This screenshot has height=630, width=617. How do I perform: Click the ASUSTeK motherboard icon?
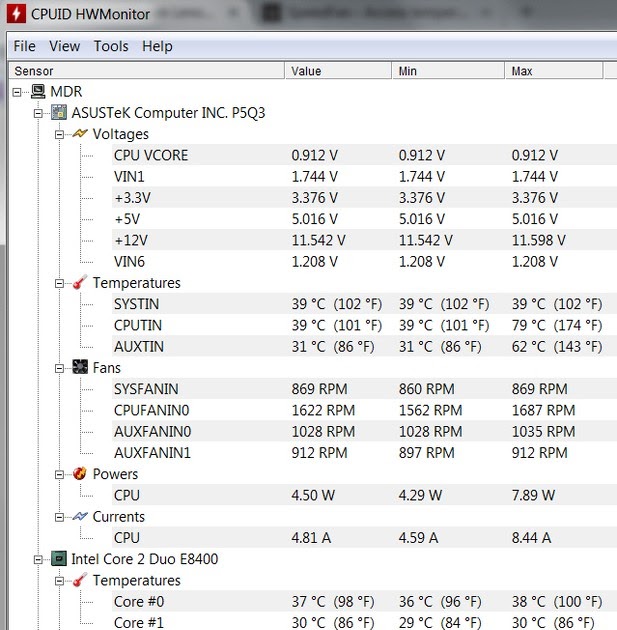pyautogui.click(x=59, y=112)
